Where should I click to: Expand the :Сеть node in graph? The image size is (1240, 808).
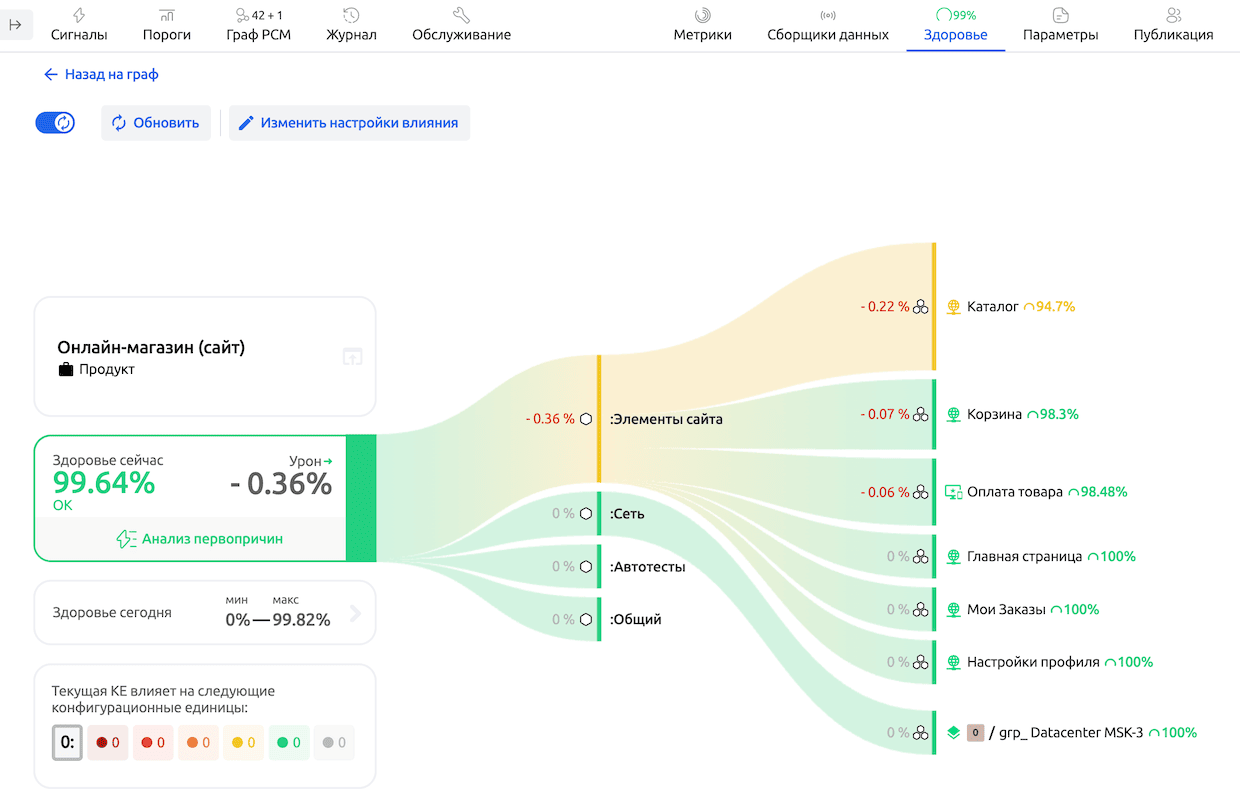pos(627,514)
